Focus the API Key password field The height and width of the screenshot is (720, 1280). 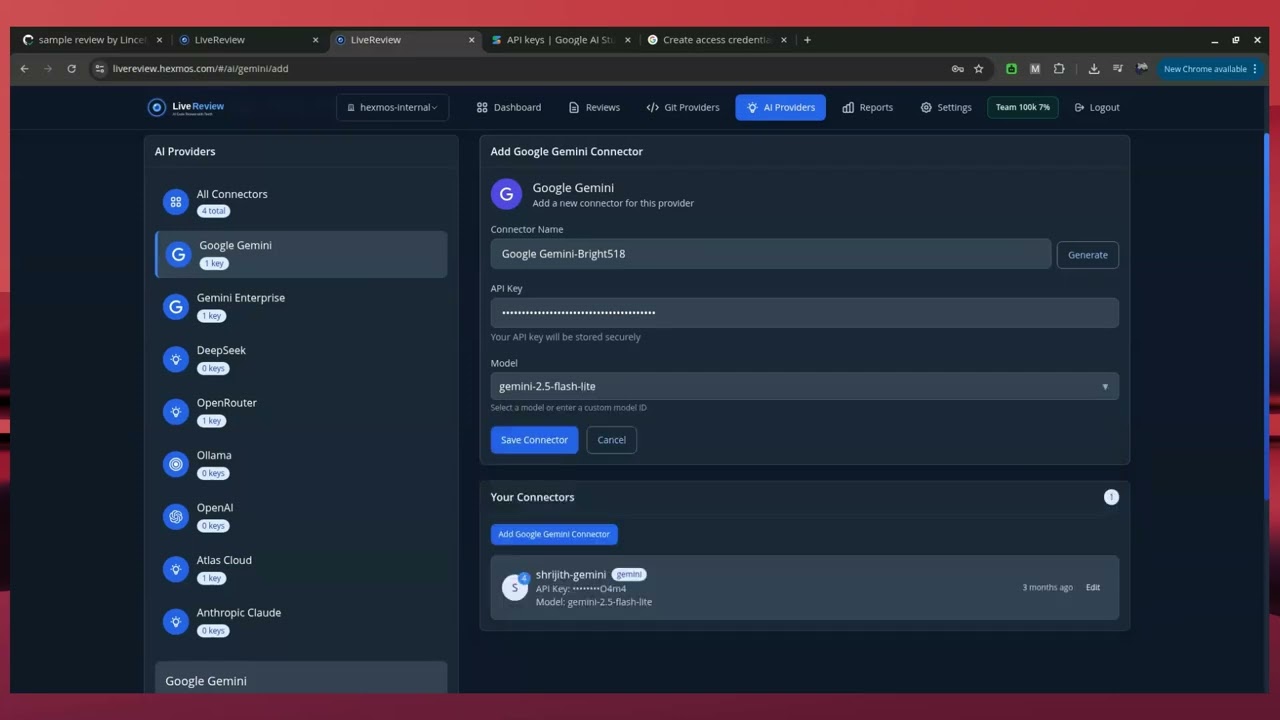(x=804, y=312)
